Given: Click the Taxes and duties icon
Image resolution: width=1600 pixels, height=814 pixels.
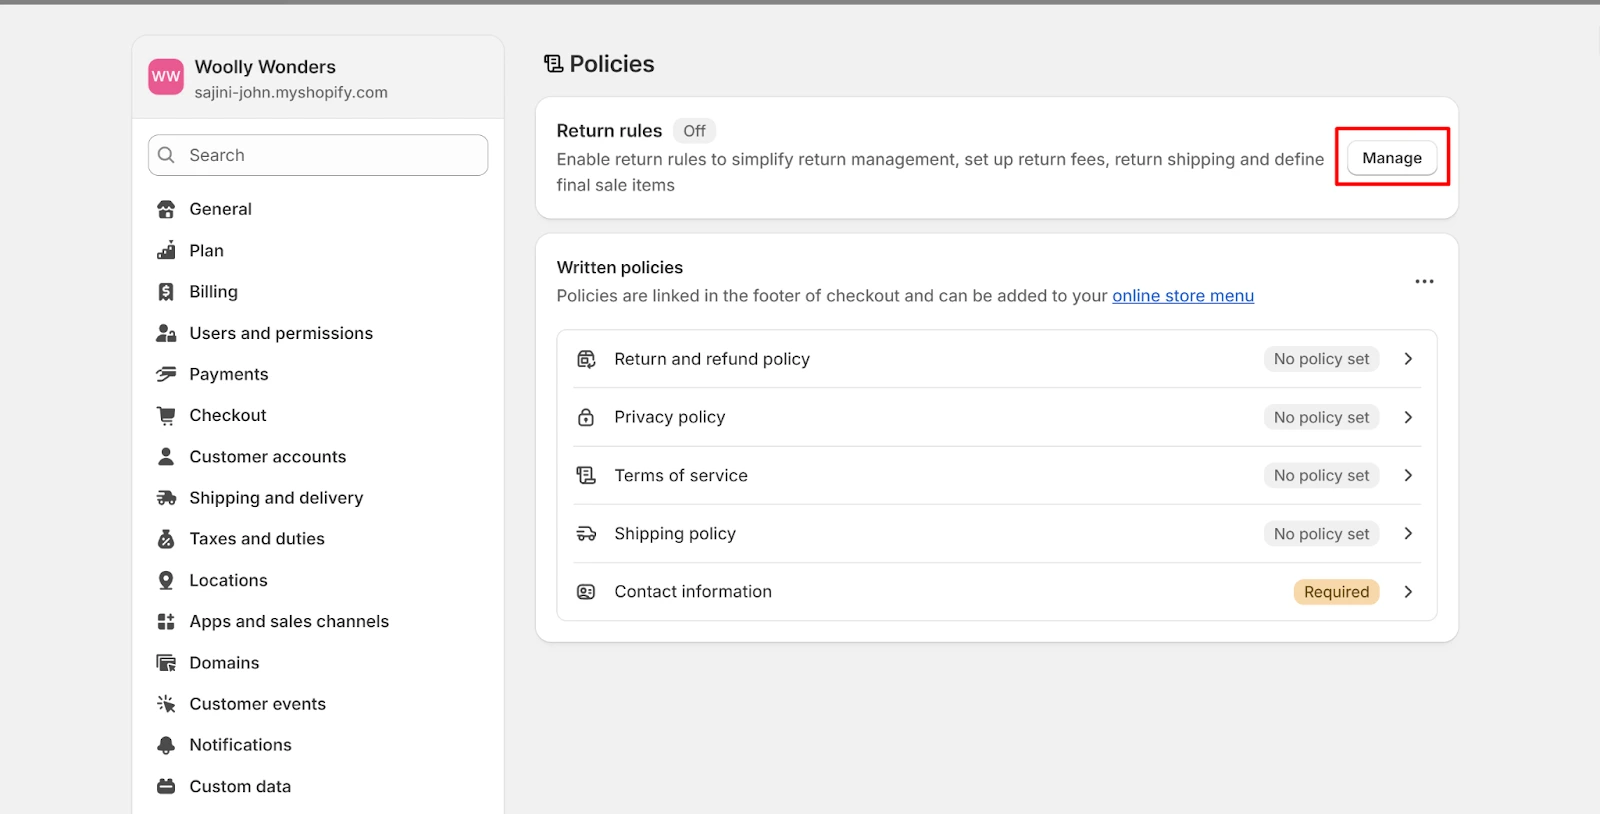Looking at the screenshot, I should (166, 539).
